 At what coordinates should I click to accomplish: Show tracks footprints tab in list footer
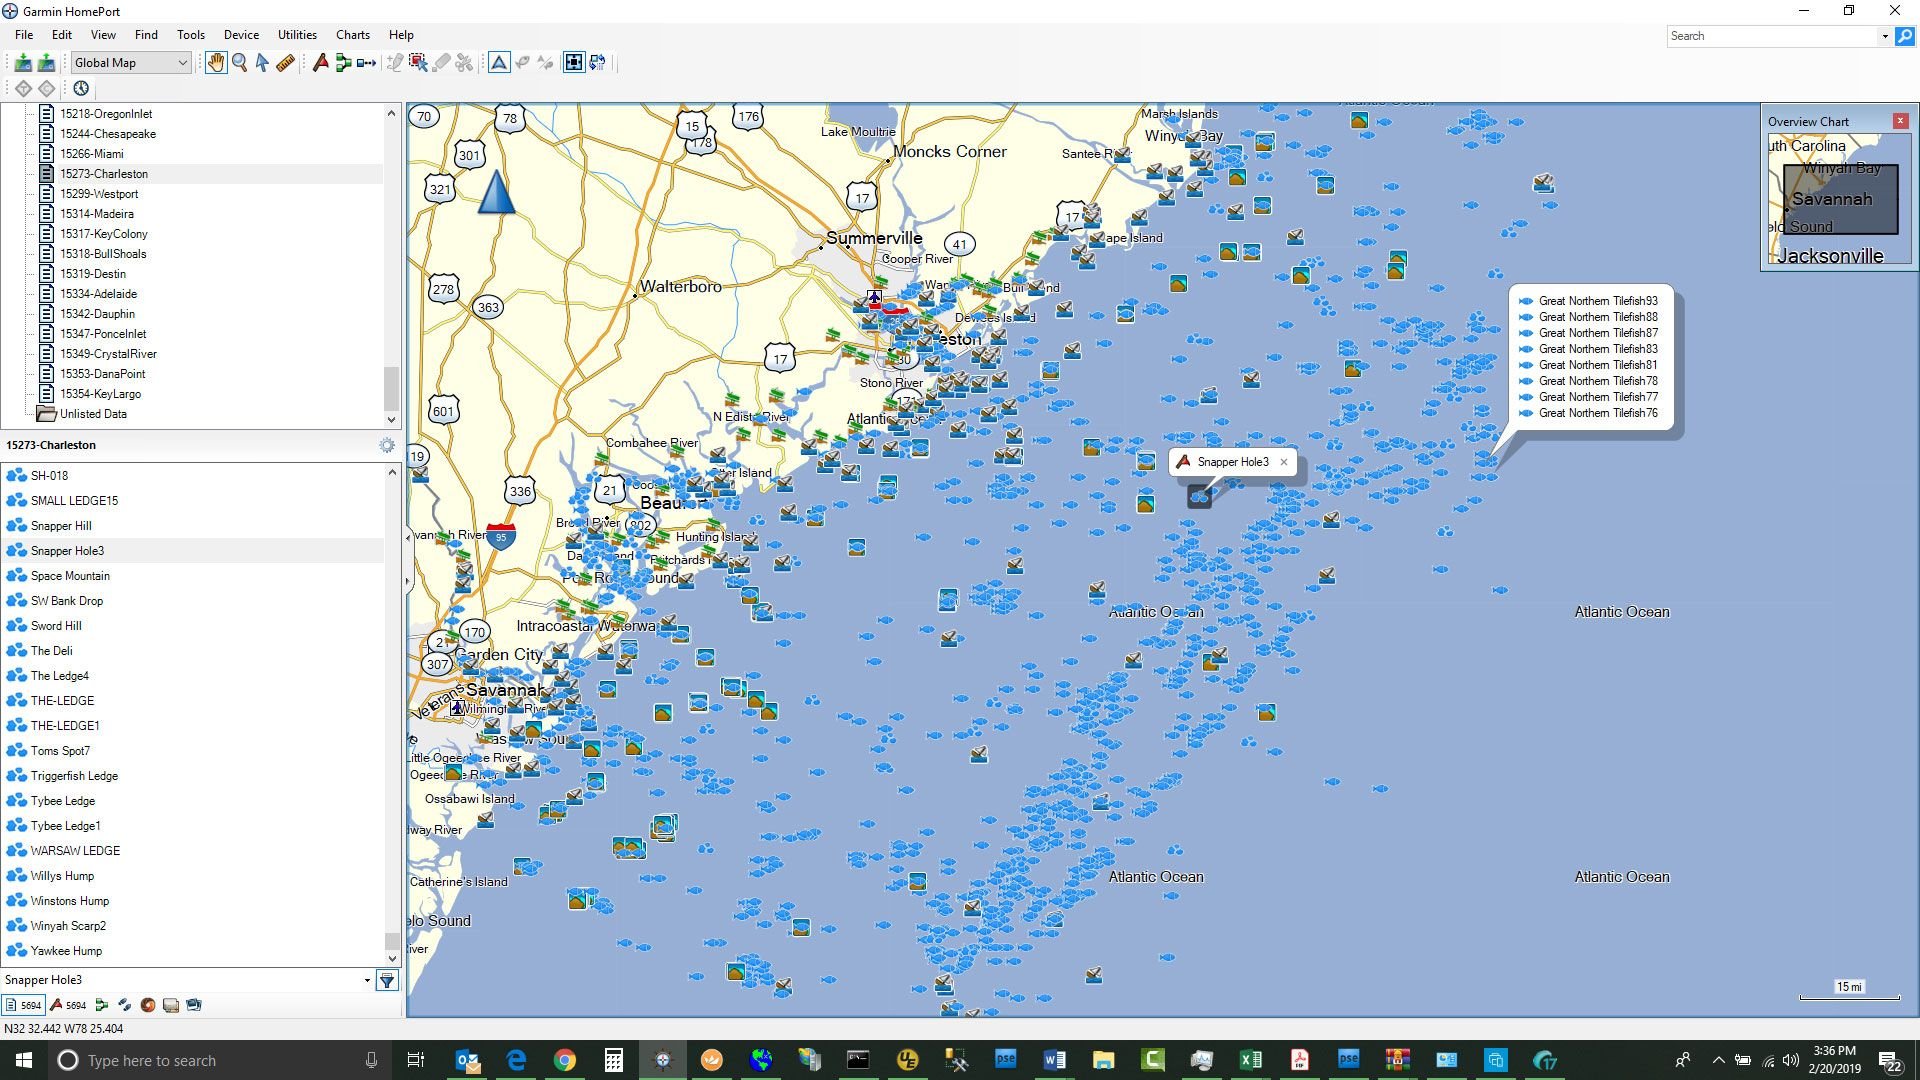tap(124, 1005)
